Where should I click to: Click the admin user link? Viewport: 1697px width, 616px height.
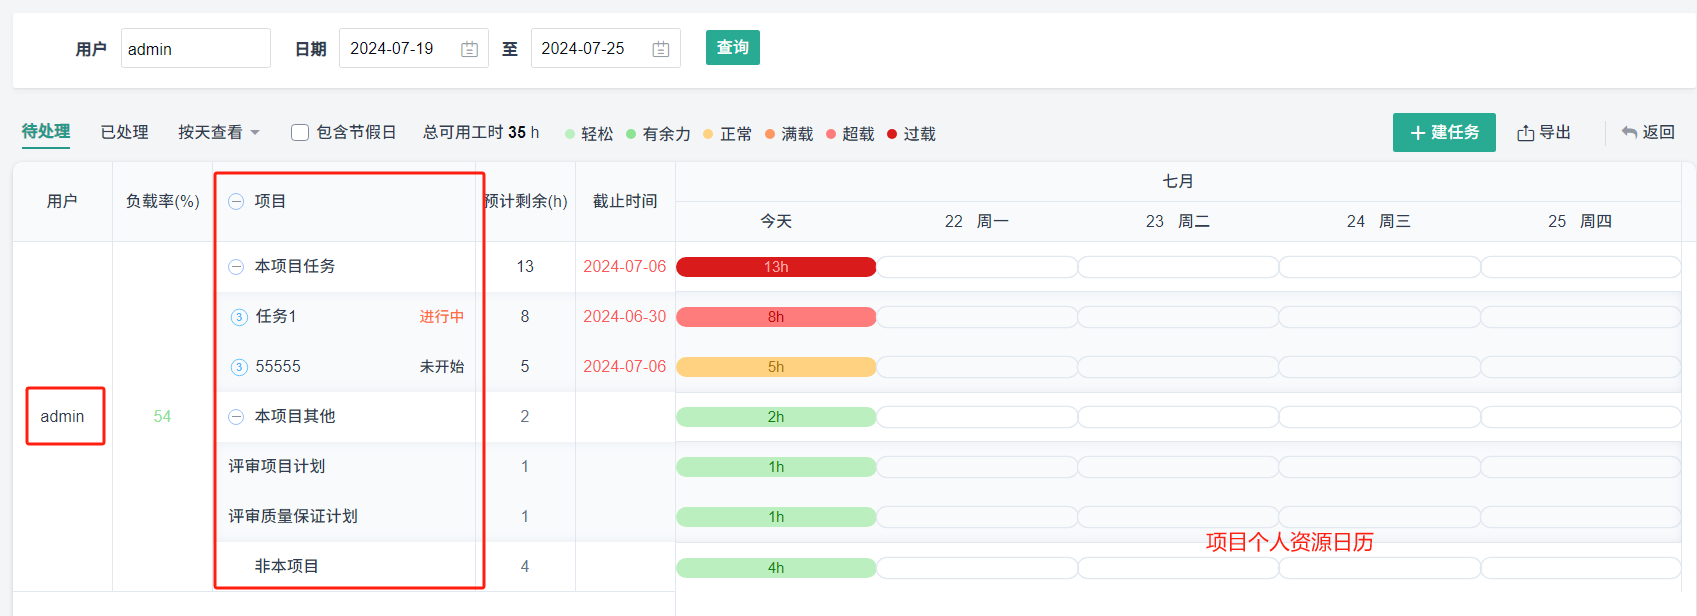click(x=62, y=416)
